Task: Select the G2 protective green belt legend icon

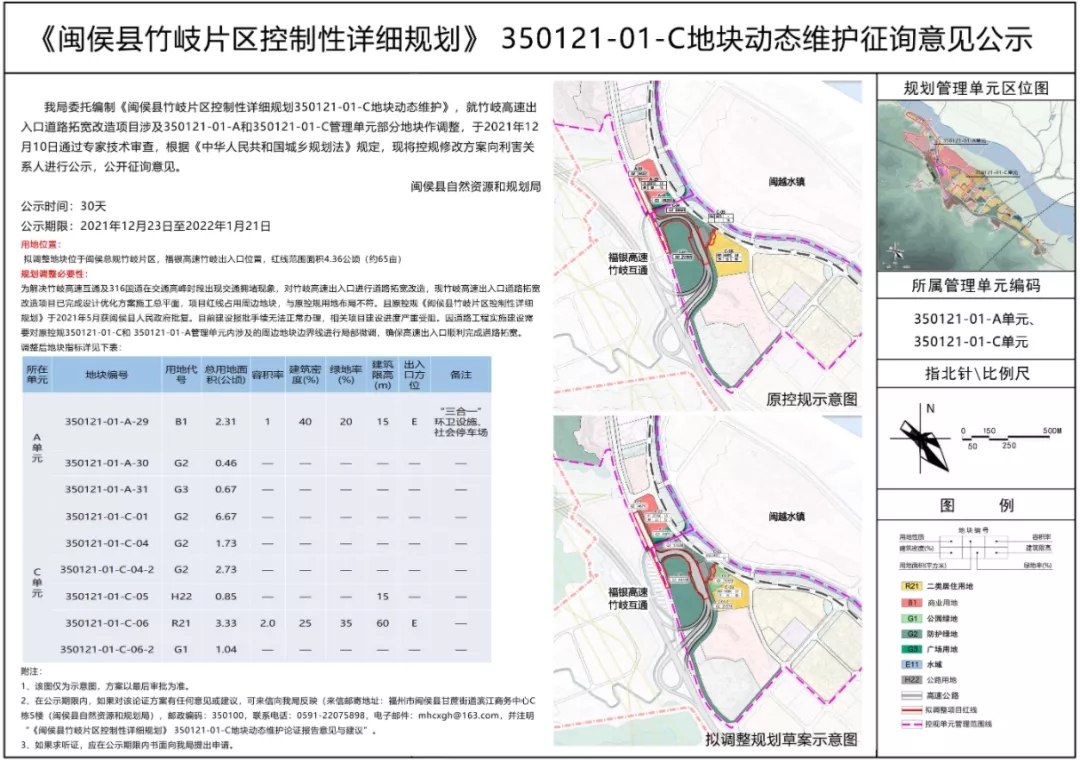Action: coord(912,634)
